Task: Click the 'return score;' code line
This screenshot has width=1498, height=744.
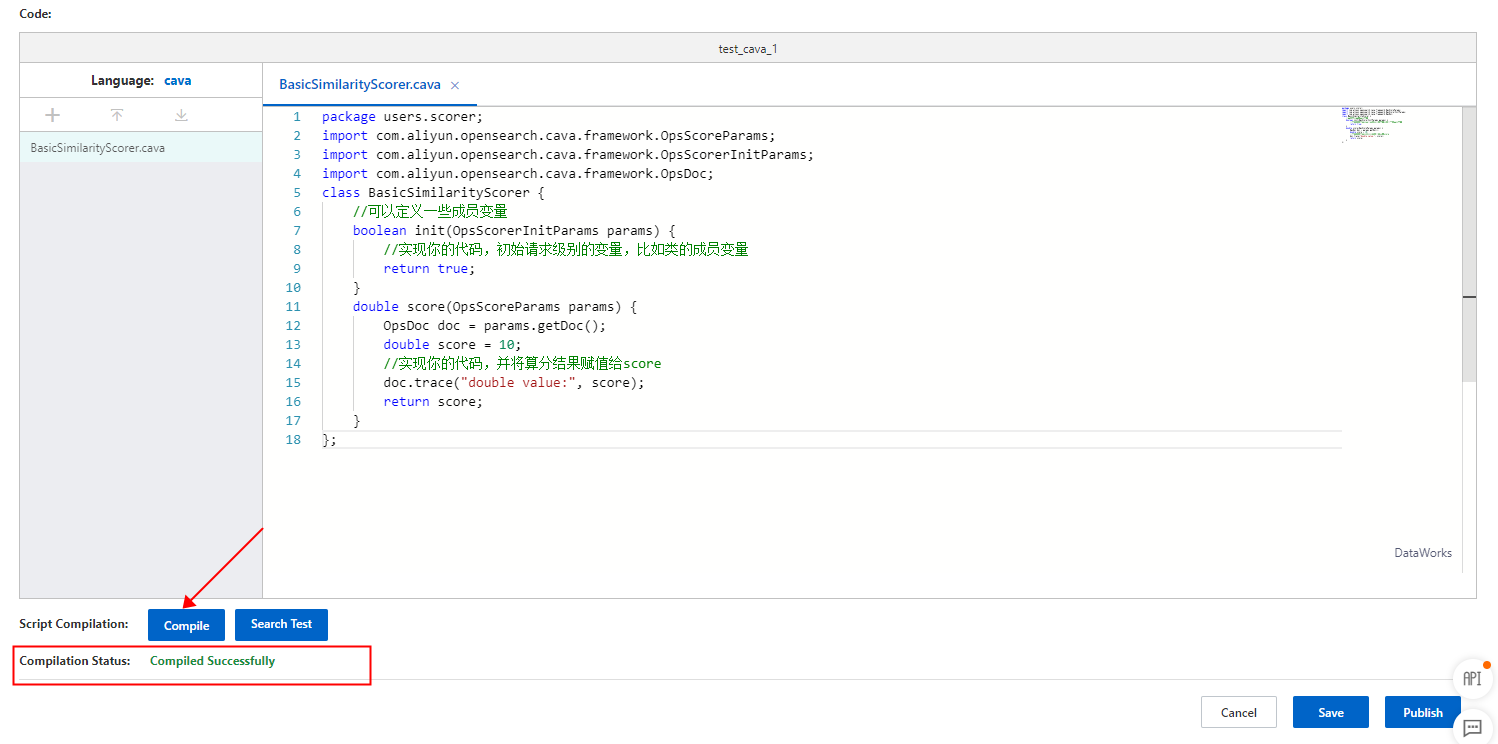Action: point(433,402)
